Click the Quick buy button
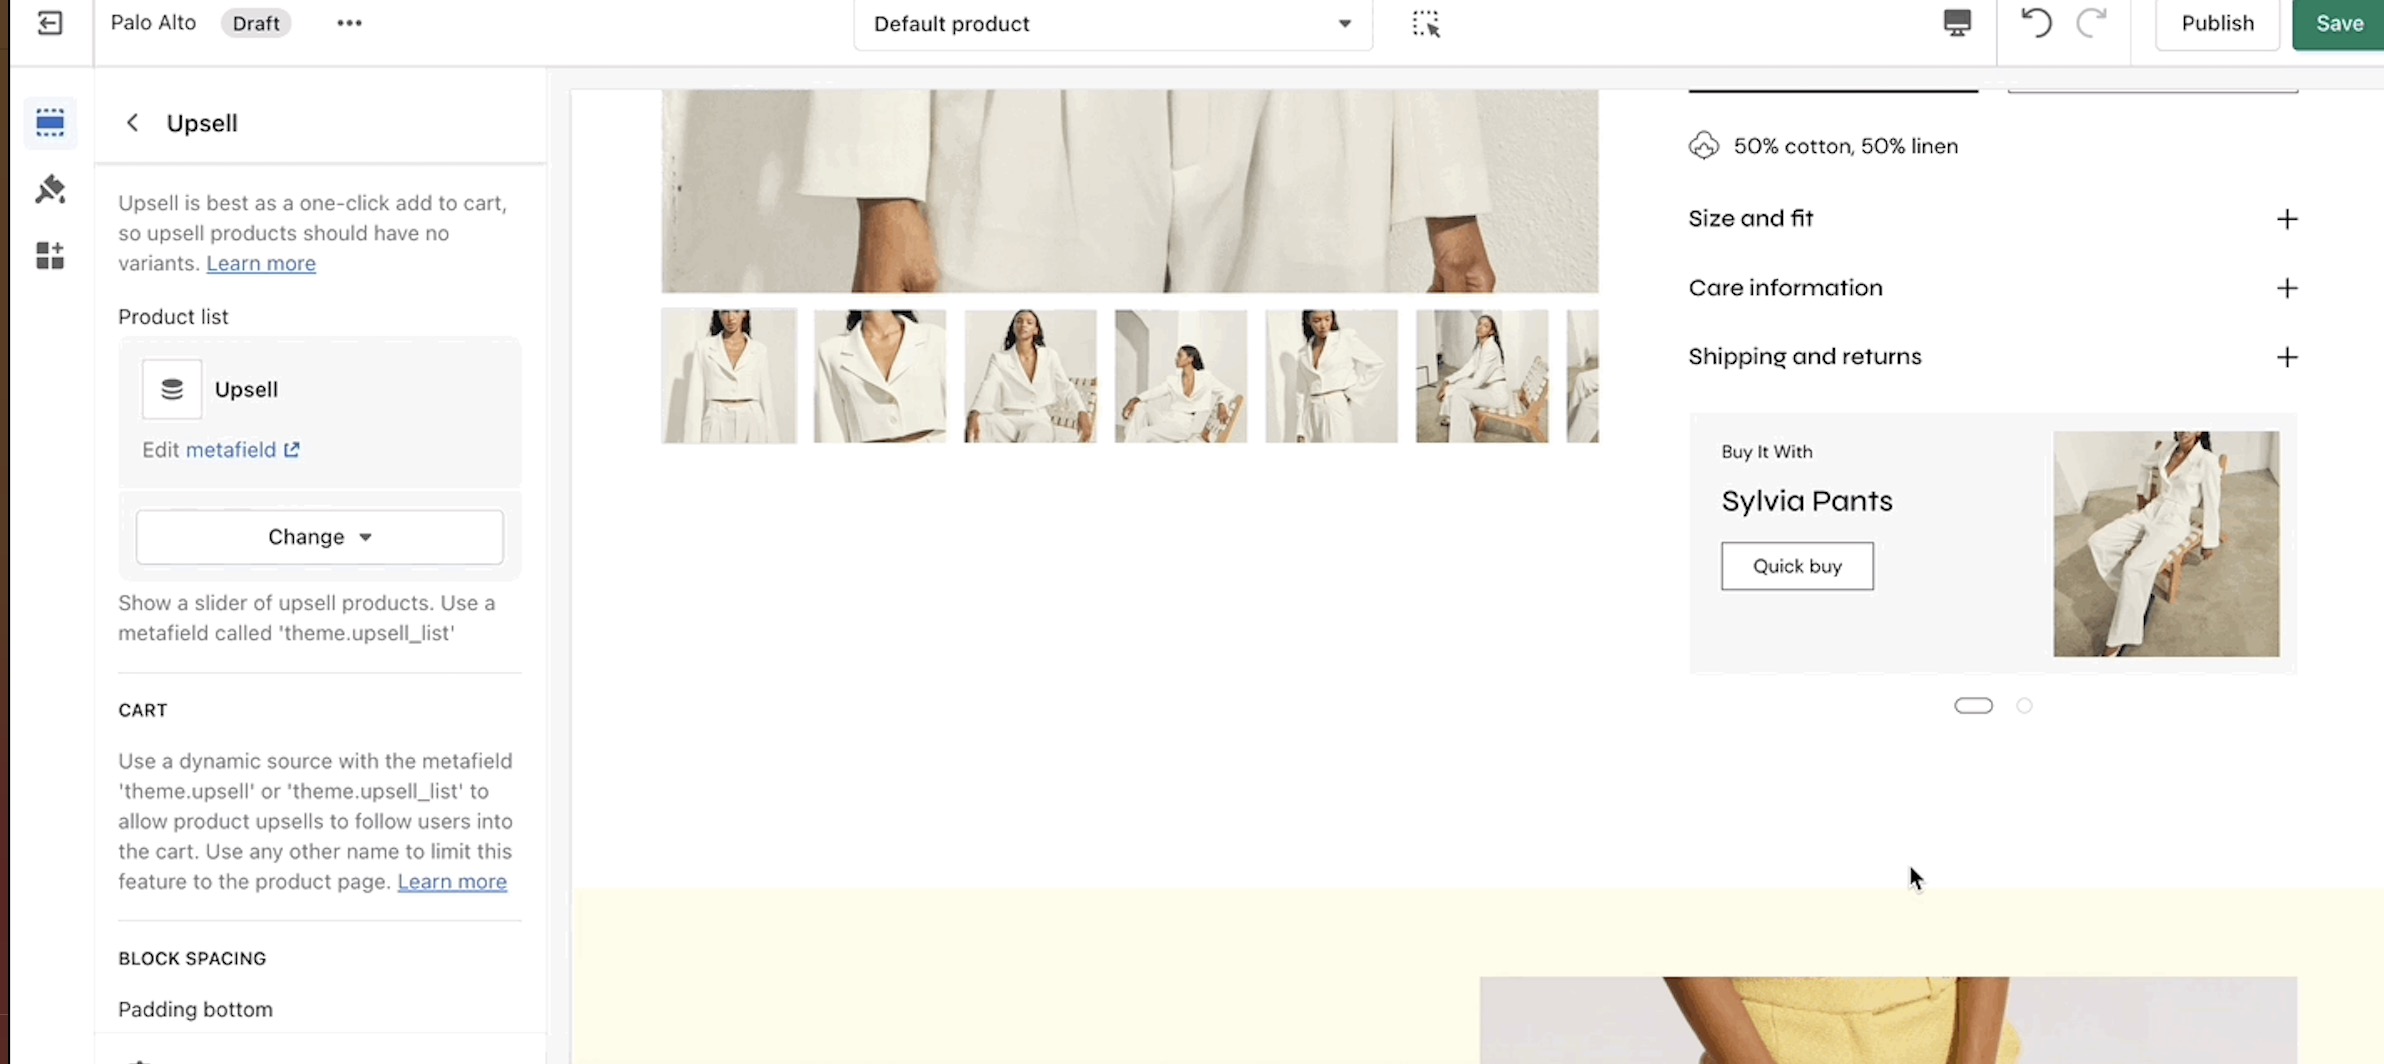2384x1064 pixels. click(x=1797, y=566)
